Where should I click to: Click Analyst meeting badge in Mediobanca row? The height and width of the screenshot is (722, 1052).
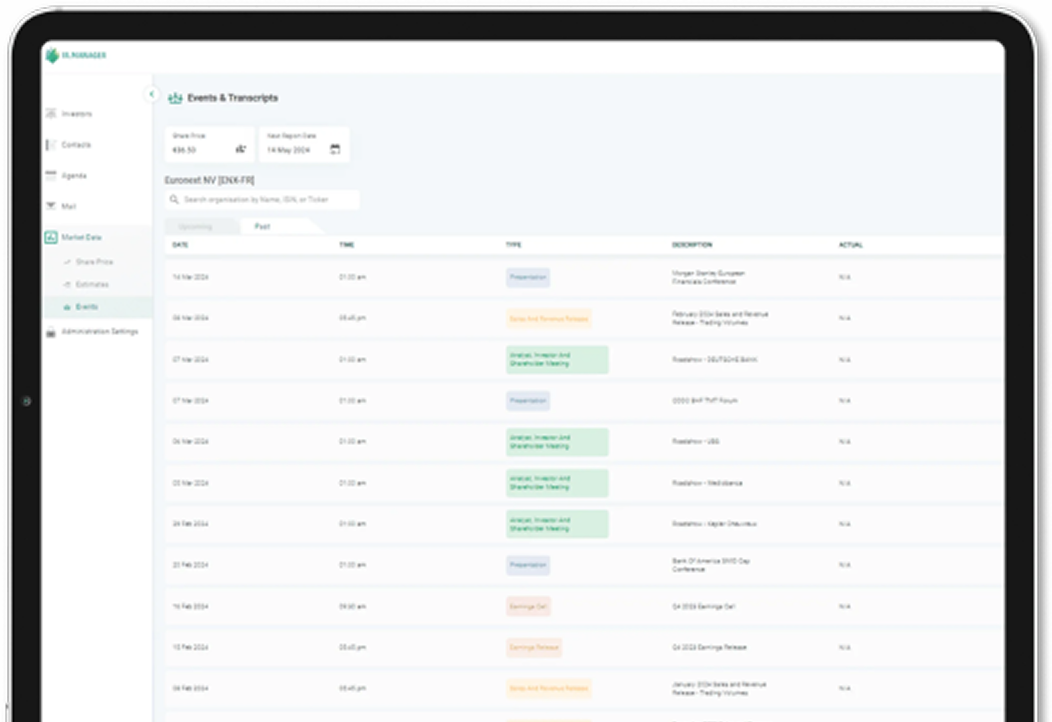pyautogui.click(x=557, y=483)
